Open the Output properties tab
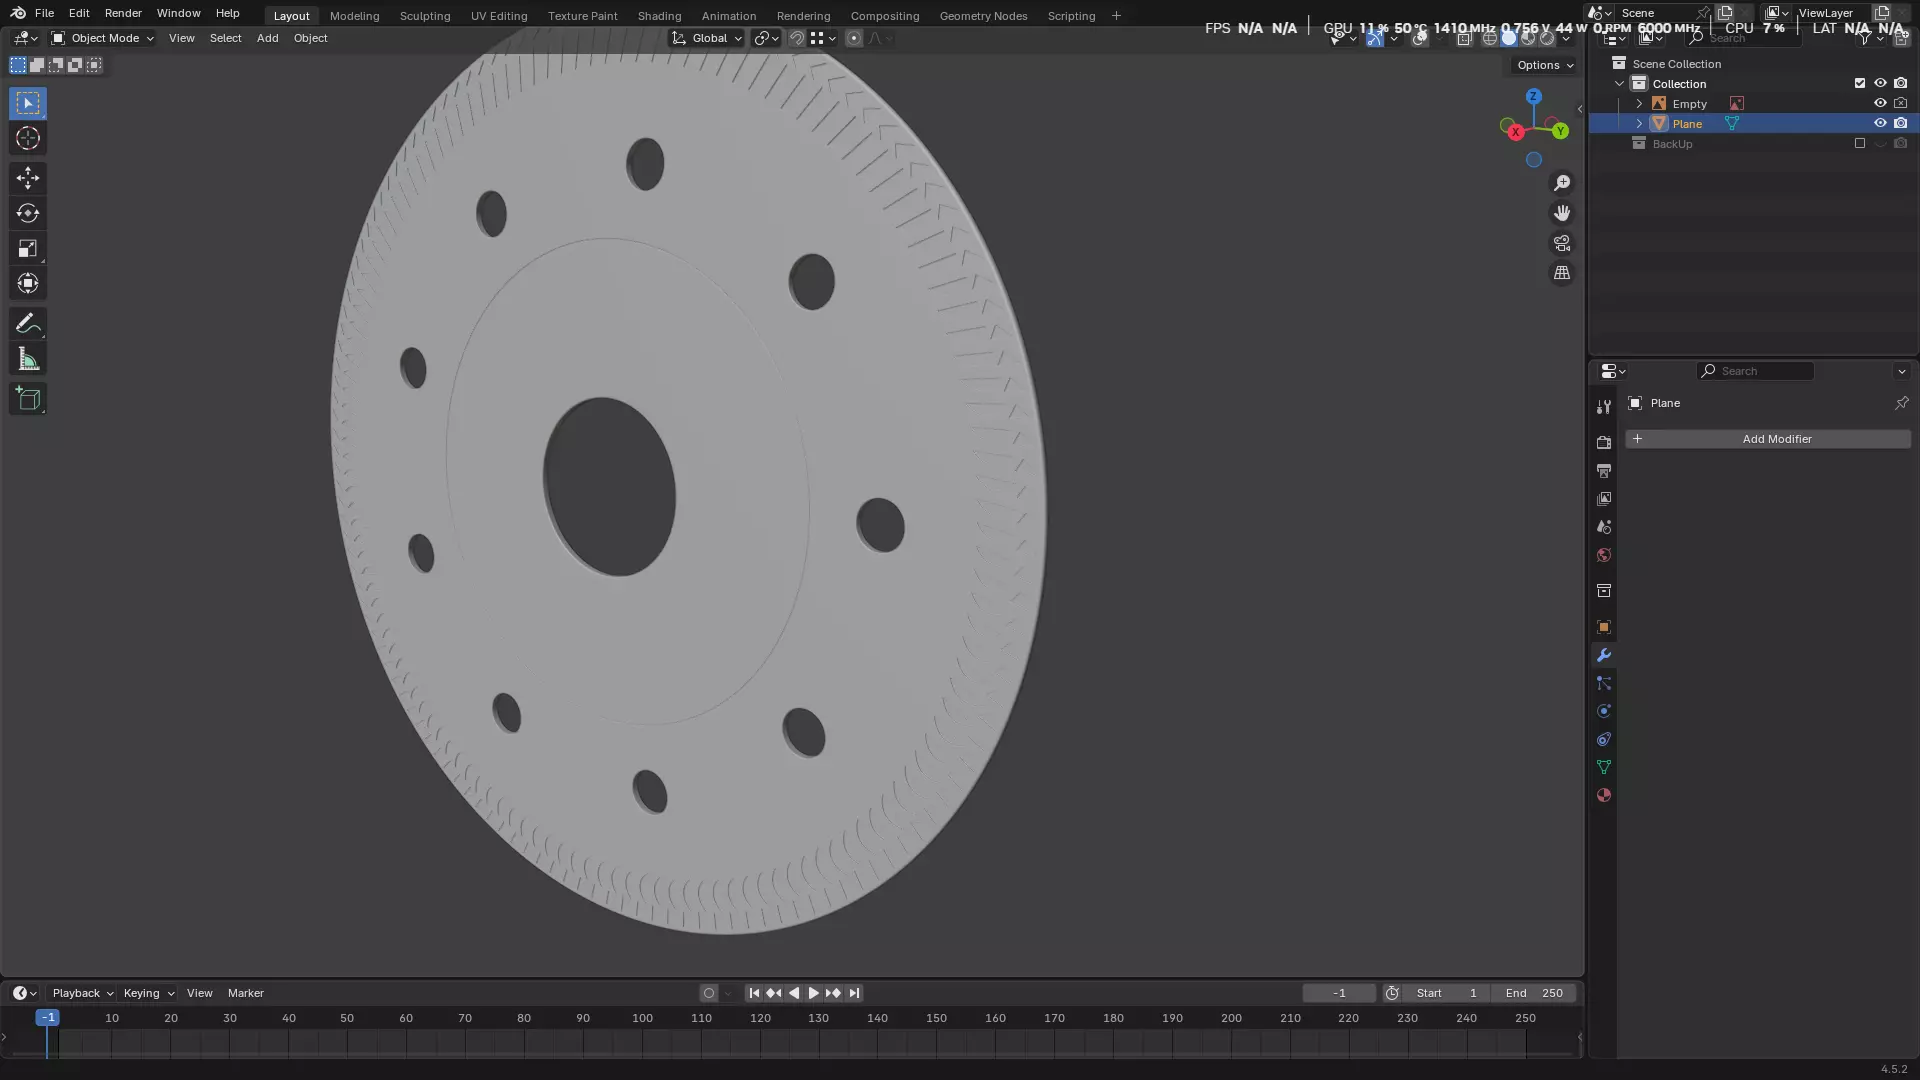Screen dimensions: 1920x1080 tap(1604, 470)
